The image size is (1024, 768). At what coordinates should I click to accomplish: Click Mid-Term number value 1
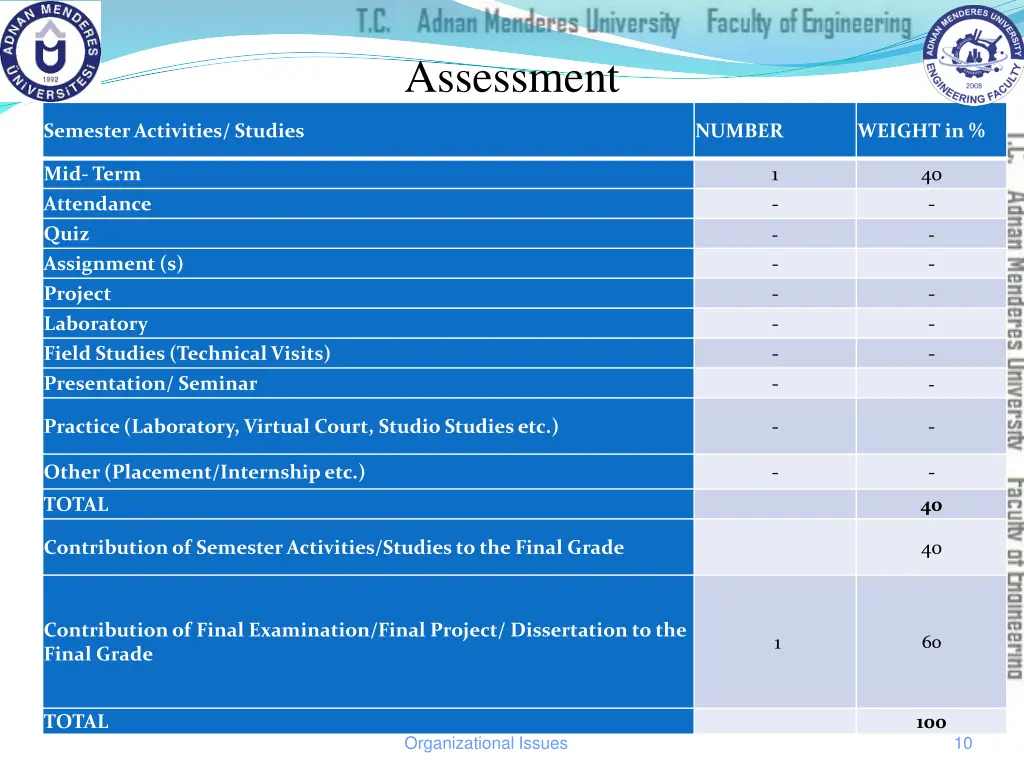(x=775, y=176)
